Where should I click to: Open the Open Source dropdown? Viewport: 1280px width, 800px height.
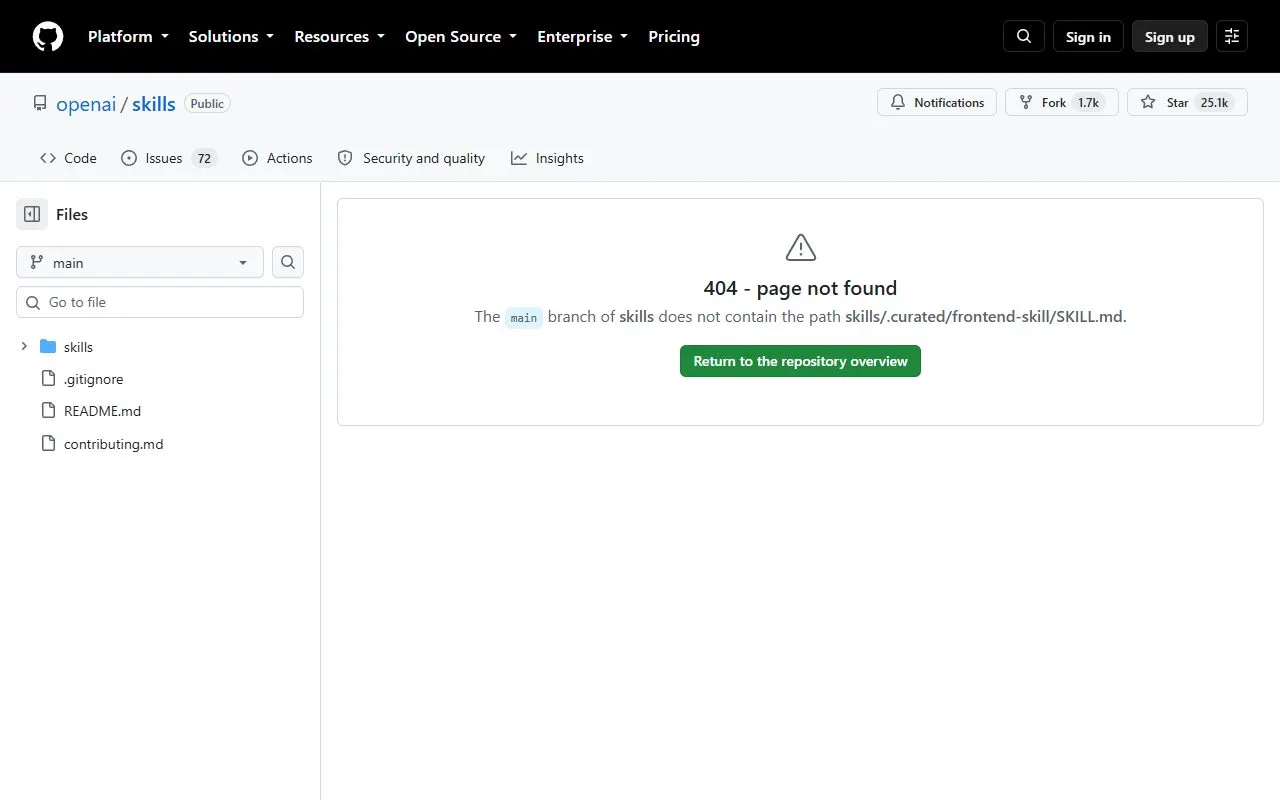click(x=461, y=36)
